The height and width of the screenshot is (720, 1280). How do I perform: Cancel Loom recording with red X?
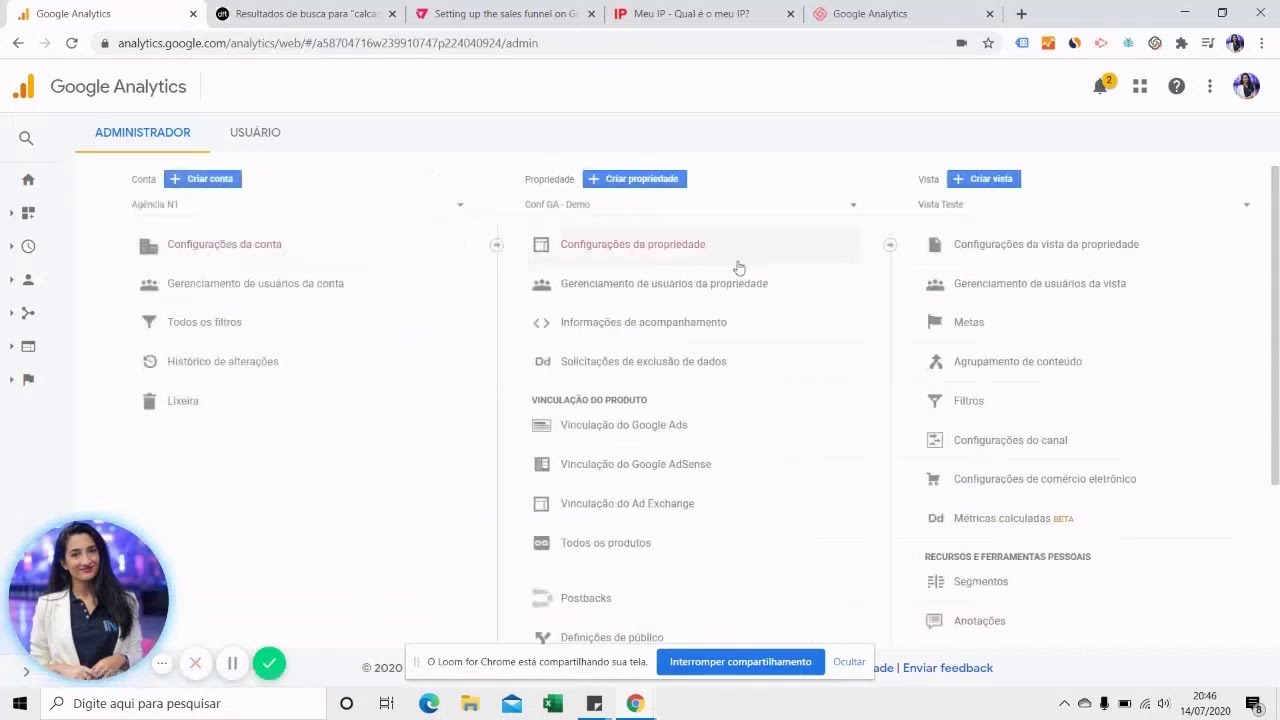coord(195,663)
